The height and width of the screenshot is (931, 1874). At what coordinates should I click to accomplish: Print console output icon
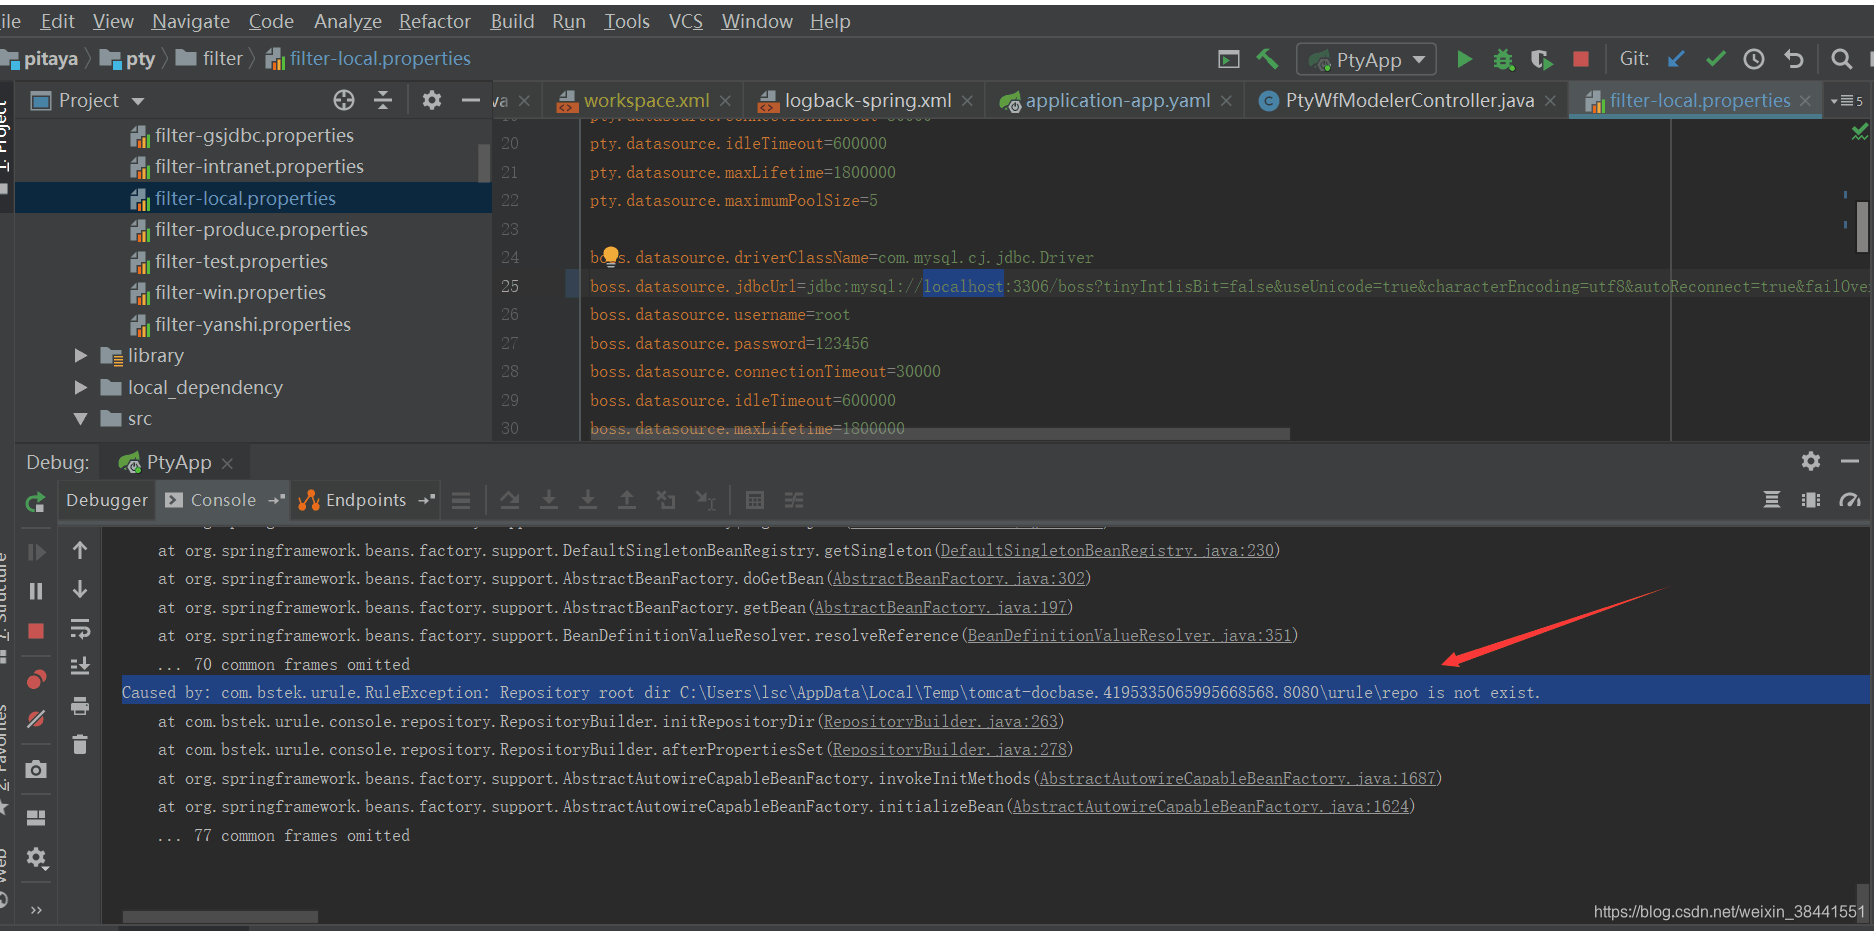pyautogui.click(x=80, y=706)
